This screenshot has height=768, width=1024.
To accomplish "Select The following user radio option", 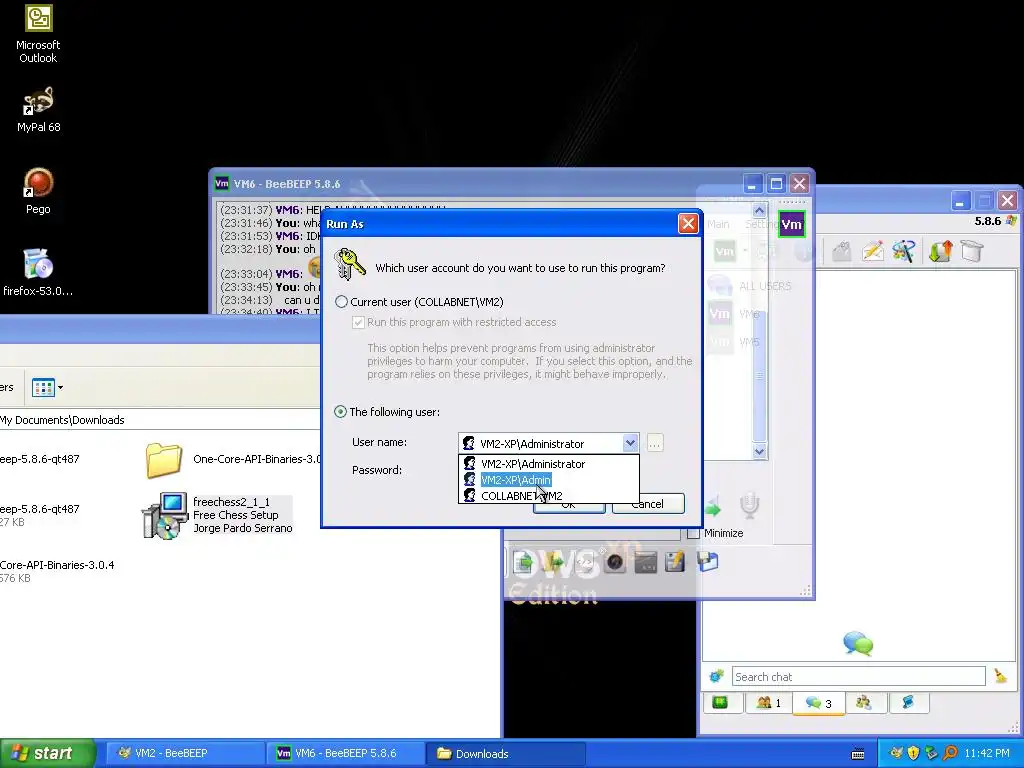I will [340, 412].
